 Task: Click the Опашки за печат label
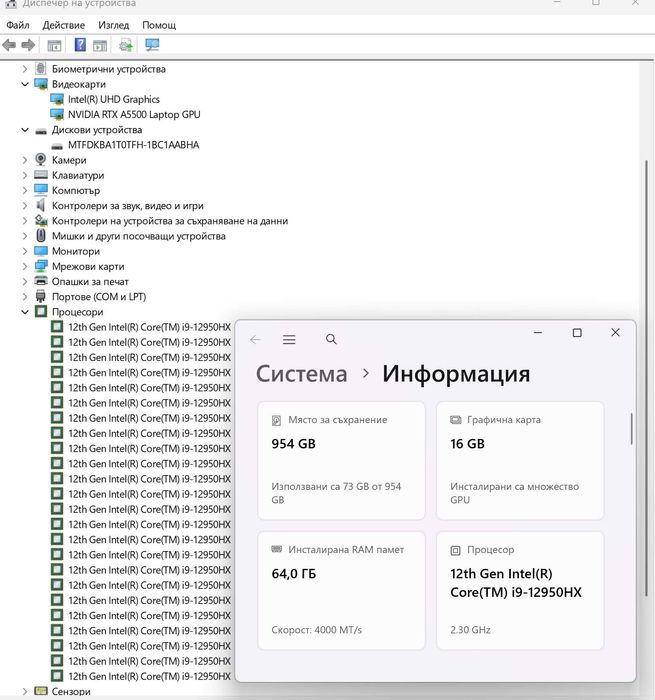click(90, 281)
